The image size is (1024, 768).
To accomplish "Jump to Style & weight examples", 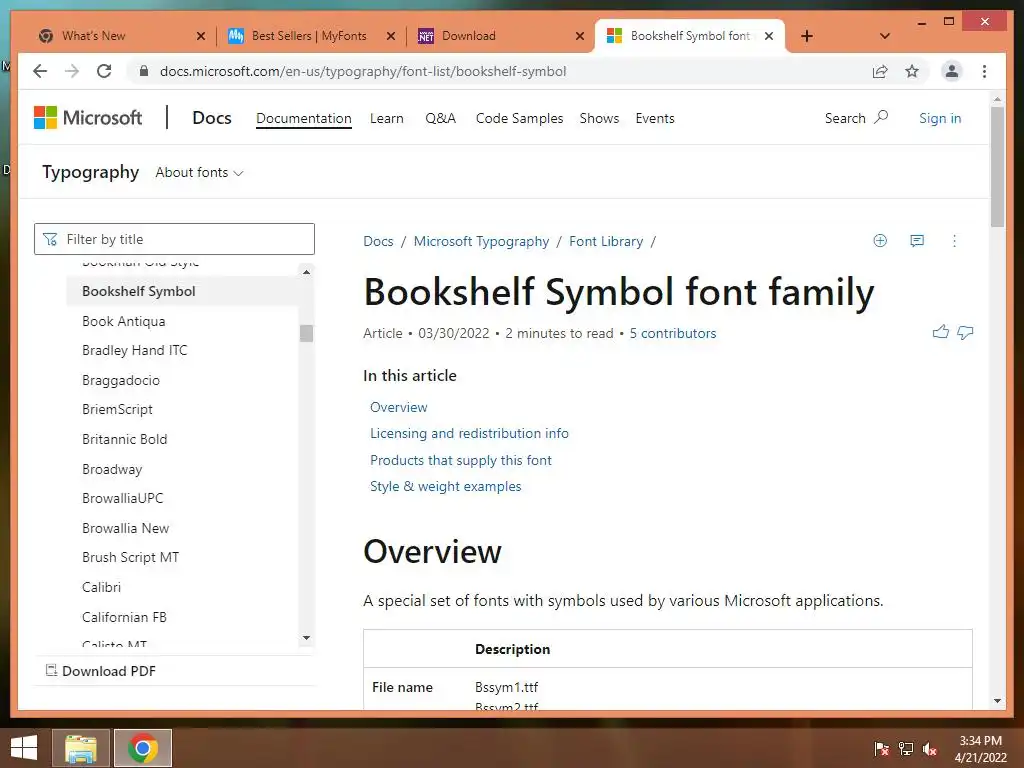I will (x=445, y=487).
